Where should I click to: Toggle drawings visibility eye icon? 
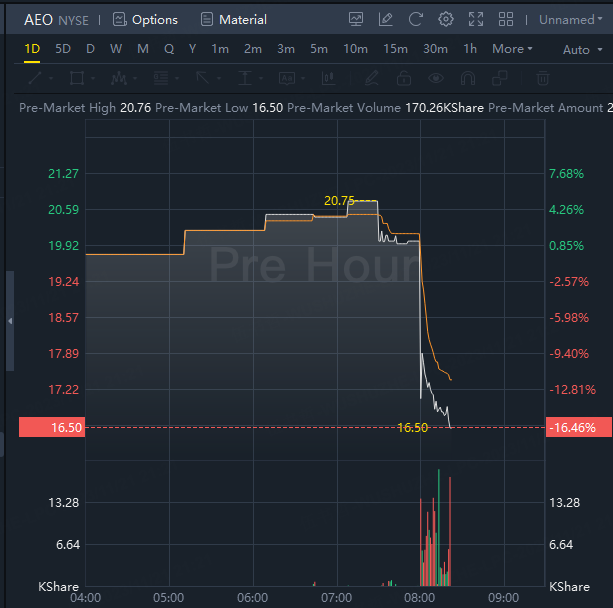pos(436,78)
